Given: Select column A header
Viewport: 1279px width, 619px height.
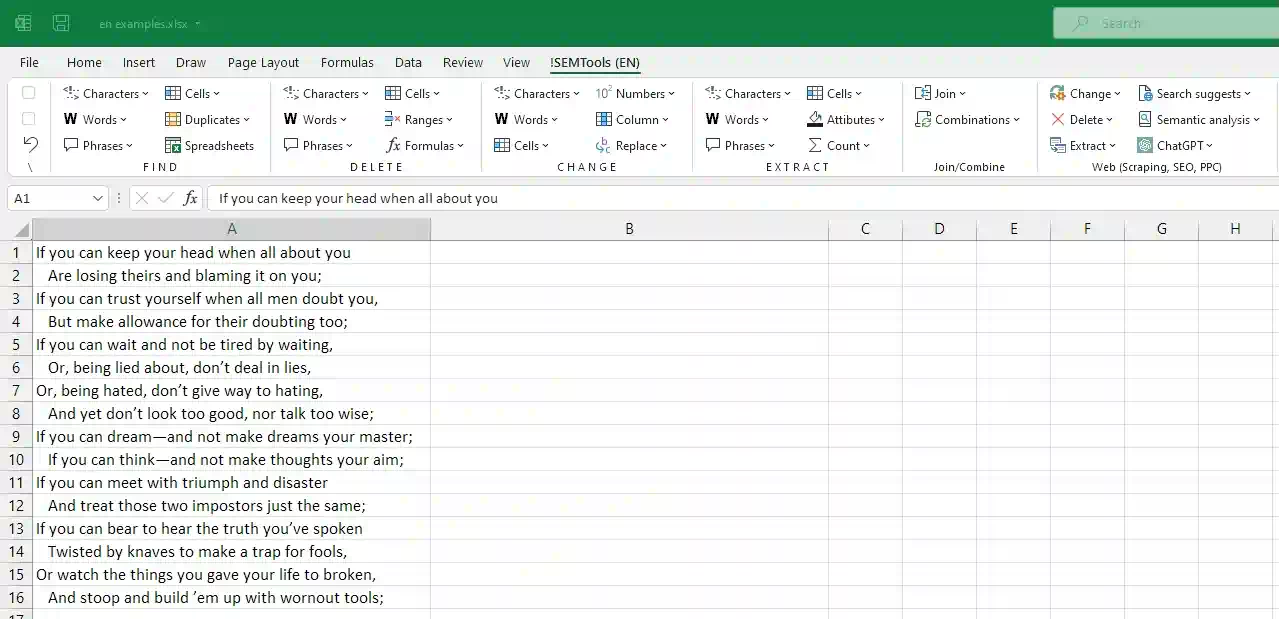Looking at the screenshot, I should coord(232,229).
